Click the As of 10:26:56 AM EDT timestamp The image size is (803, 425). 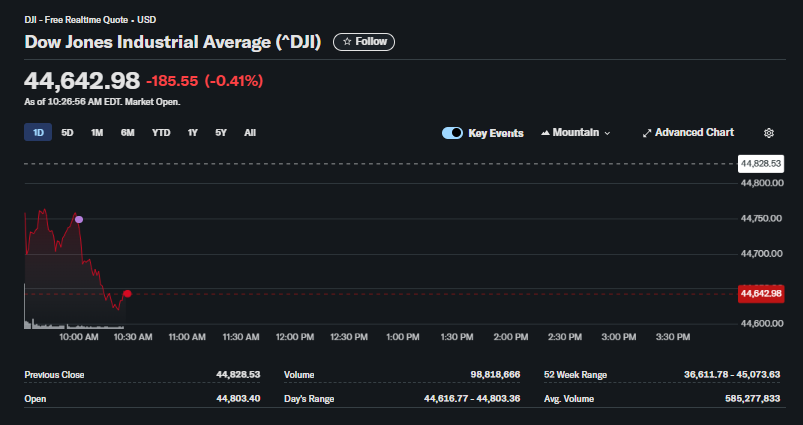pos(102,102)
